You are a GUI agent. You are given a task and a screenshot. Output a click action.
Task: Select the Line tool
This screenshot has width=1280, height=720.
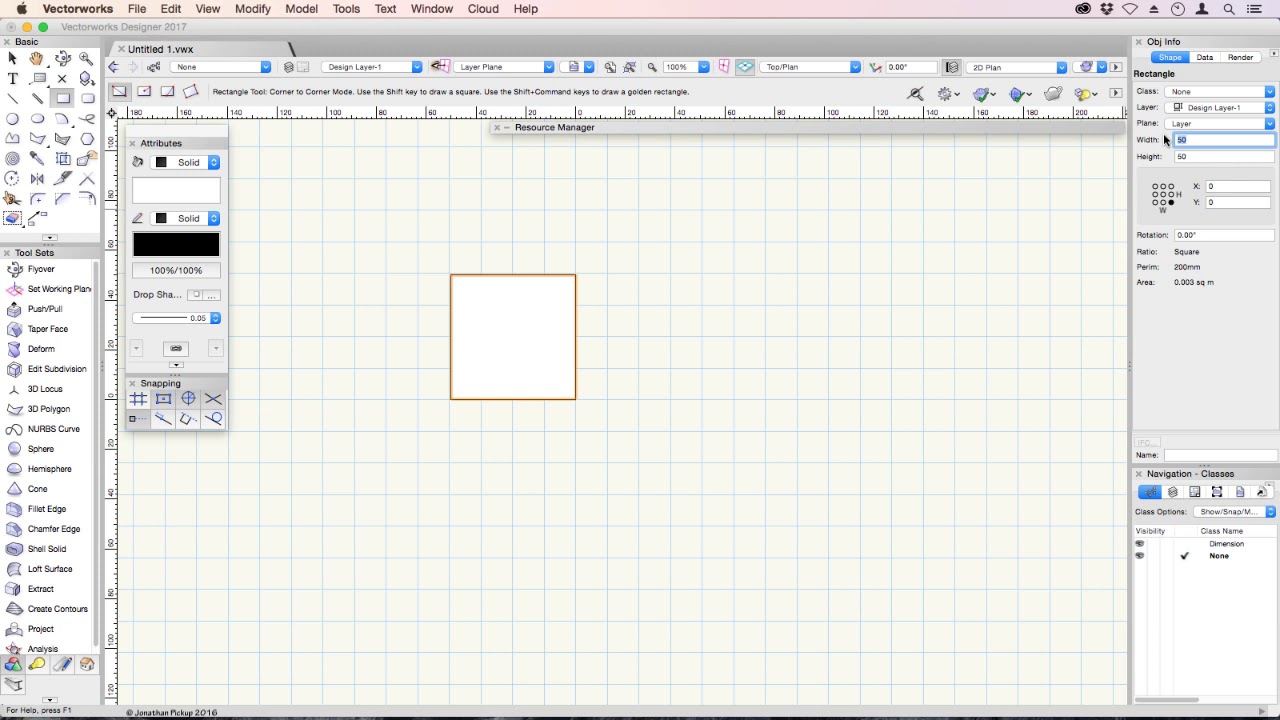pos(13,99)
